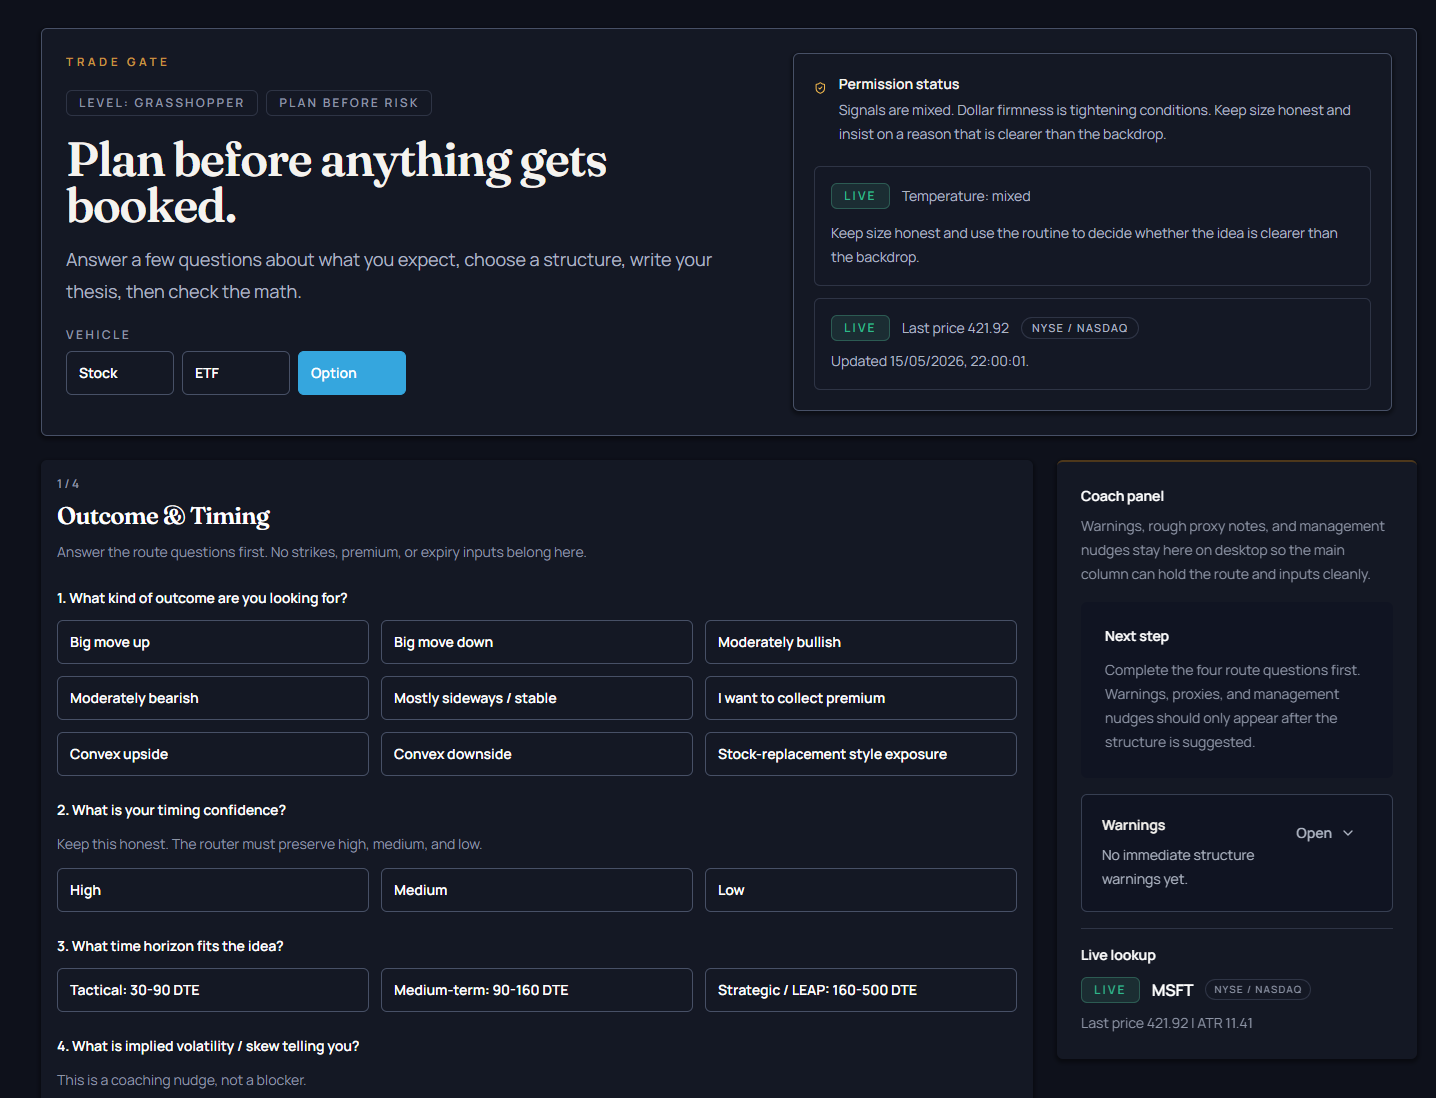Select 'Stock-replacement style exposure'

(x=861, y=754)
